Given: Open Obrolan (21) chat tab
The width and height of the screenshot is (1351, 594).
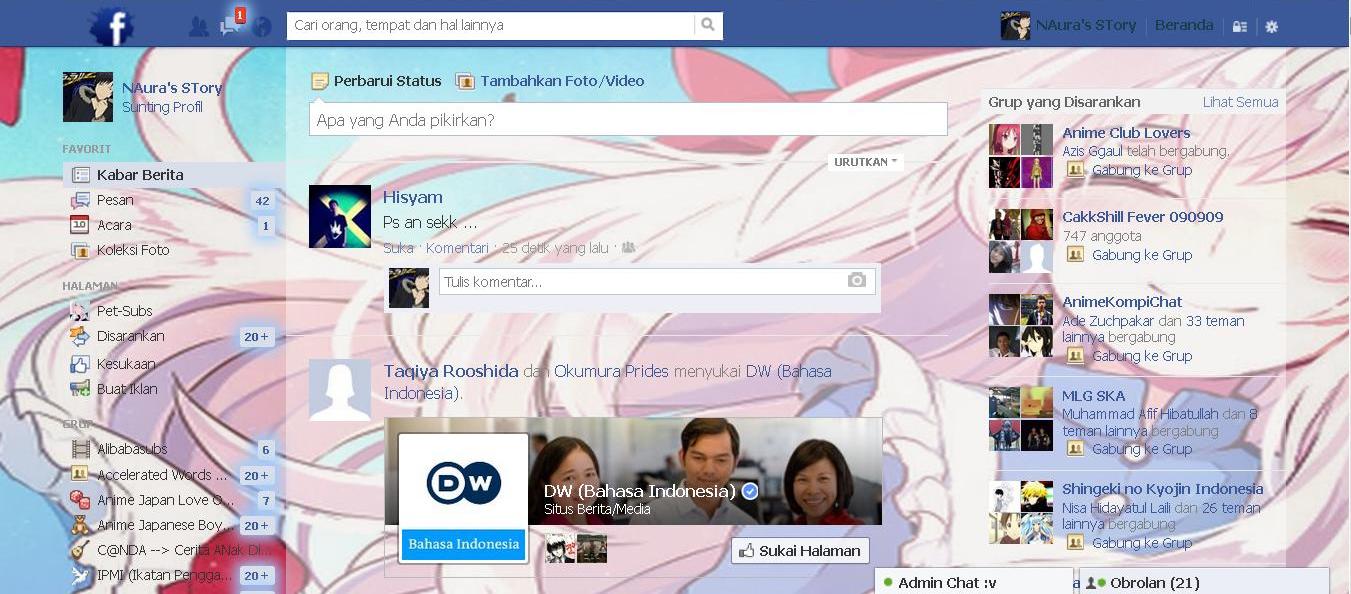Looking at the screenshot, I should (x=1204, y=581).
